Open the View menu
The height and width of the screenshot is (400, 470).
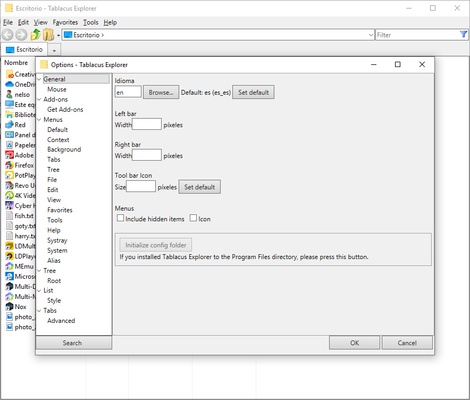click(41, 22)
